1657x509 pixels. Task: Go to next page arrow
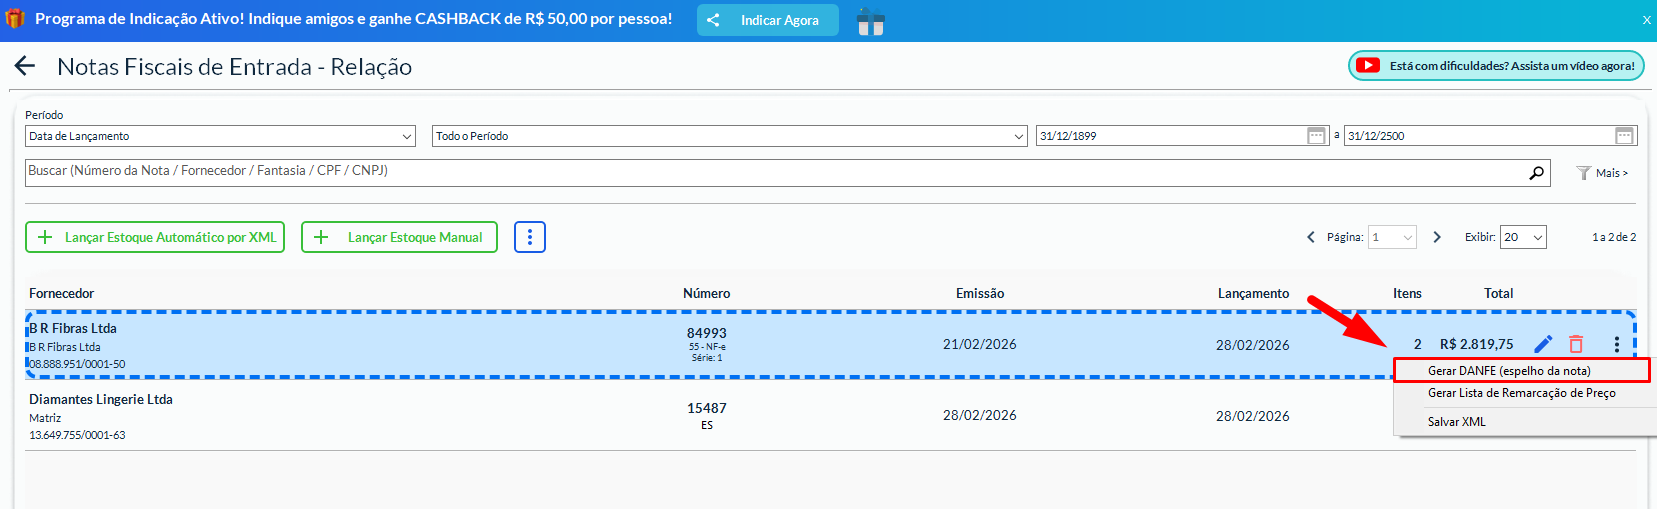[1437, 237]
